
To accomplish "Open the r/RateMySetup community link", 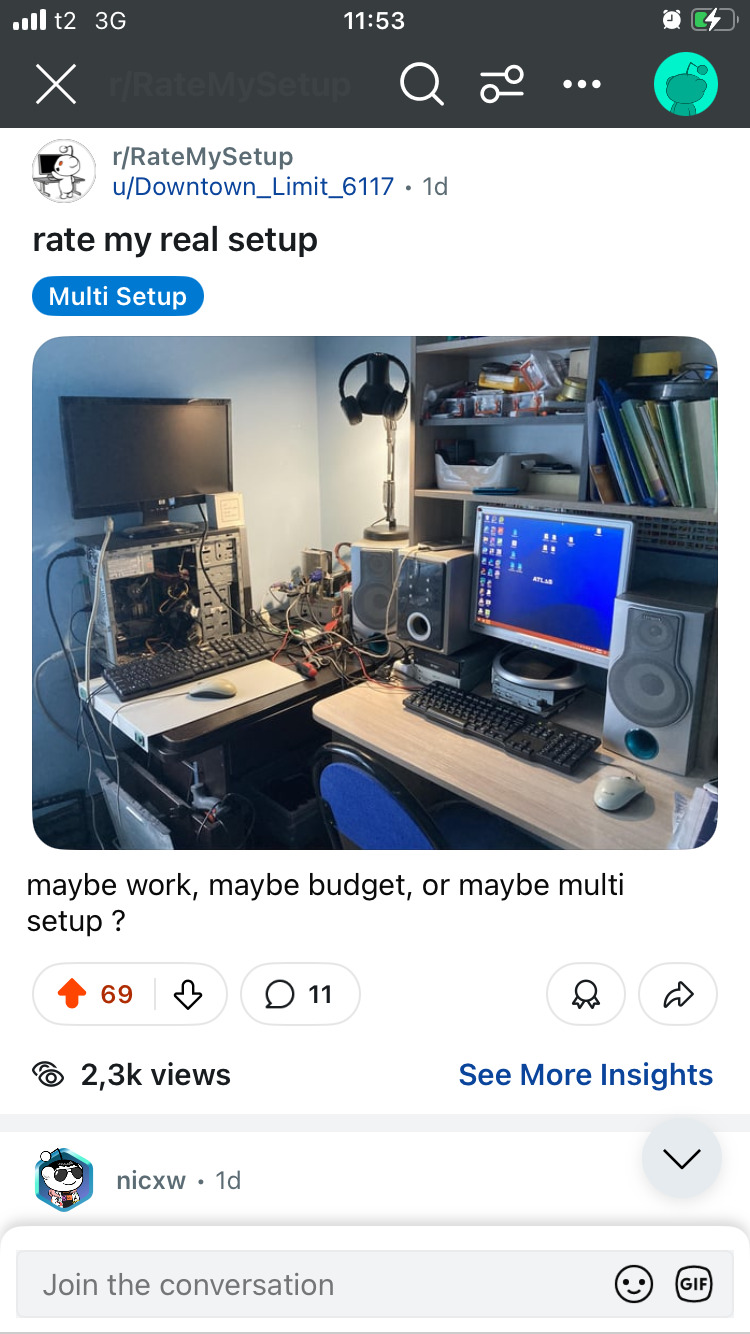I will (203, 156).
